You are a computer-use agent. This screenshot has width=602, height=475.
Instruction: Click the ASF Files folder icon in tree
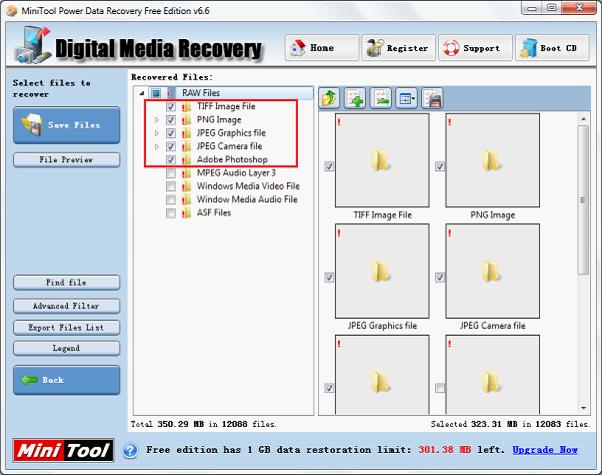[x=186, y=213]
